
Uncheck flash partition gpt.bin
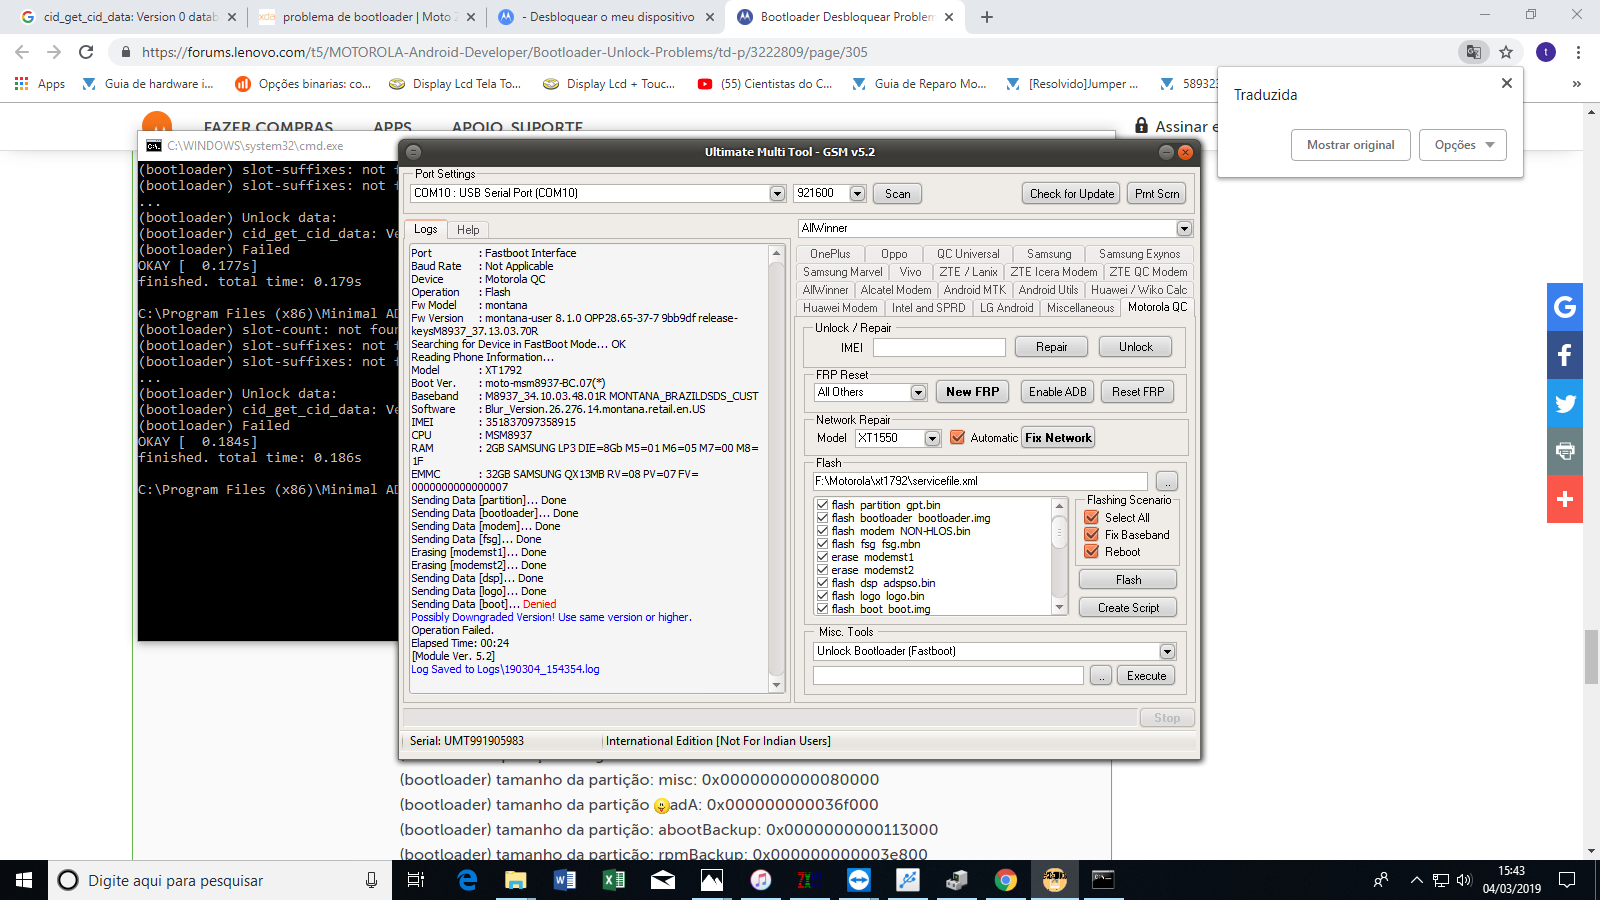822,505
